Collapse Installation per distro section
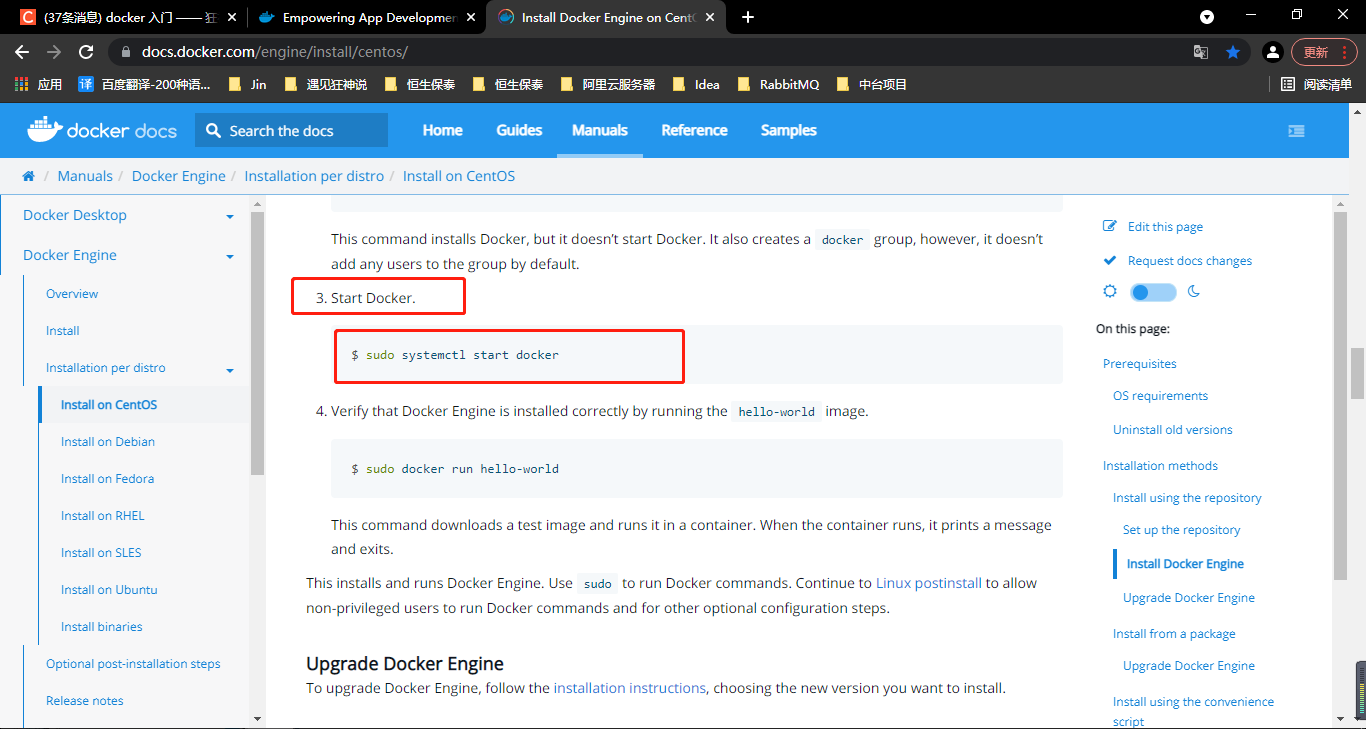Image resolution: width=1366 pixels, height=729 pixels. (x=230, y=369)
